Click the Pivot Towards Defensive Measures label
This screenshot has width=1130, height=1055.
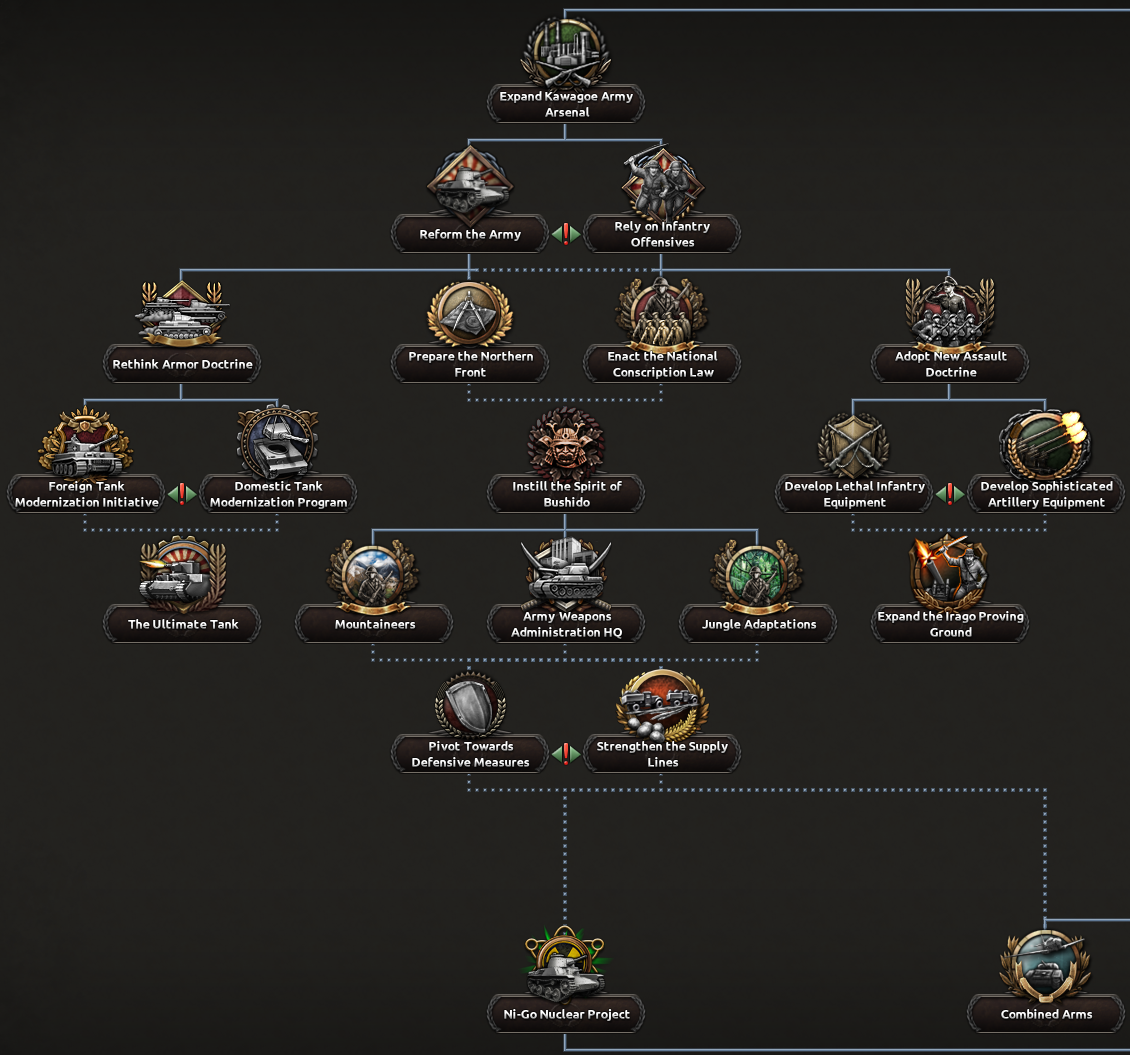click(470, 754)
